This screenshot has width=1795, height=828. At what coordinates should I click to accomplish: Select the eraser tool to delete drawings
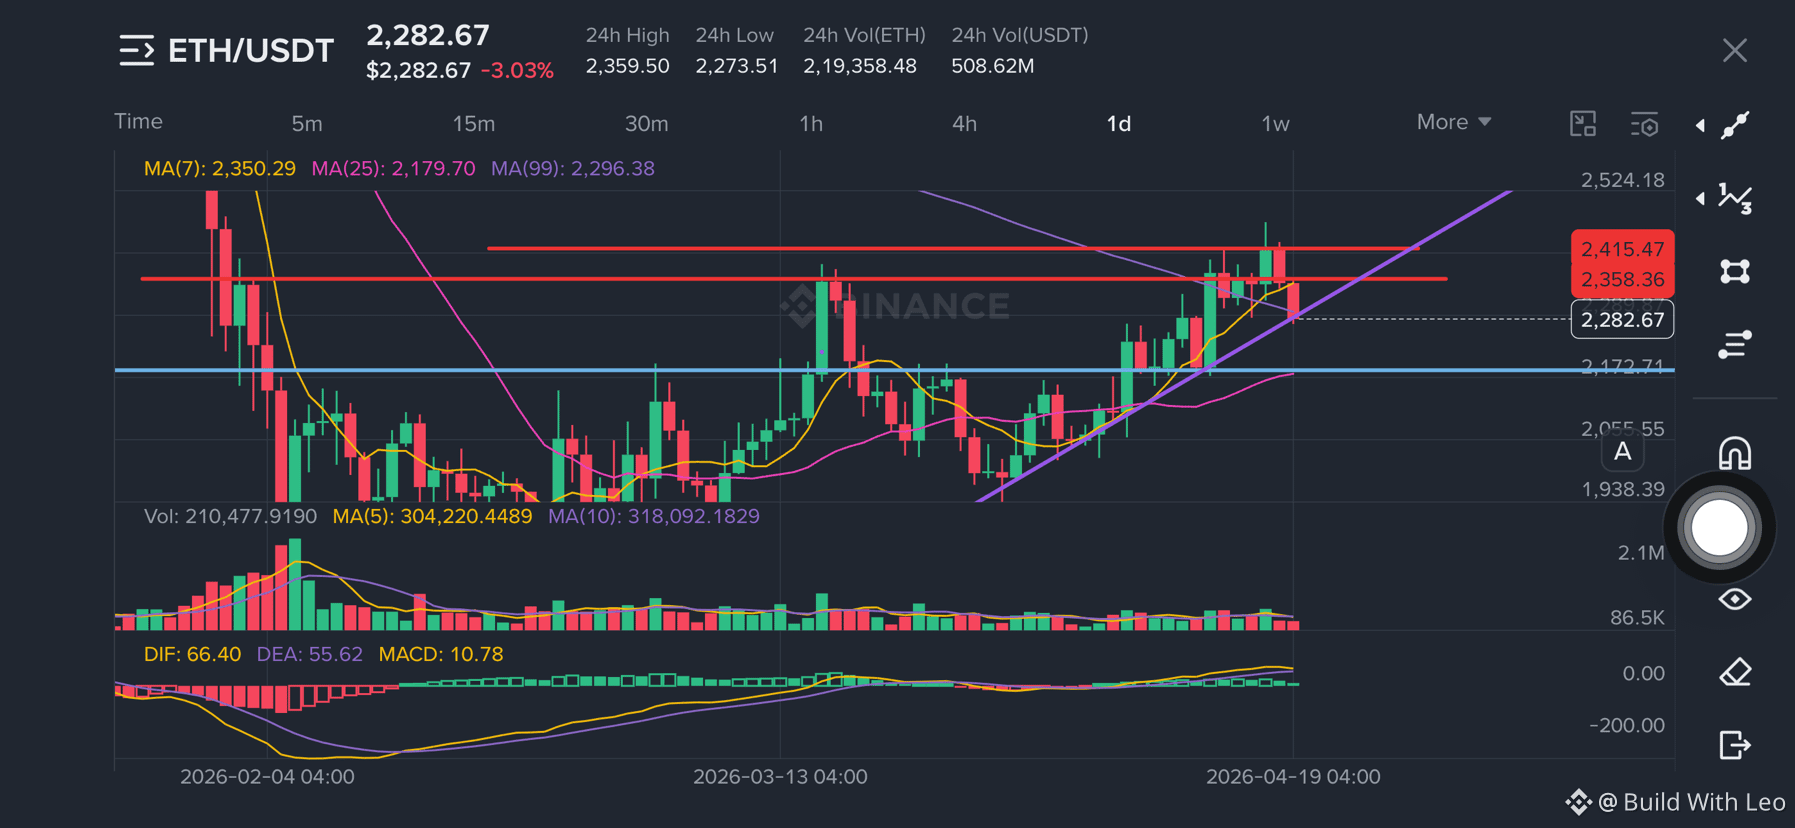coord(1735,672)
